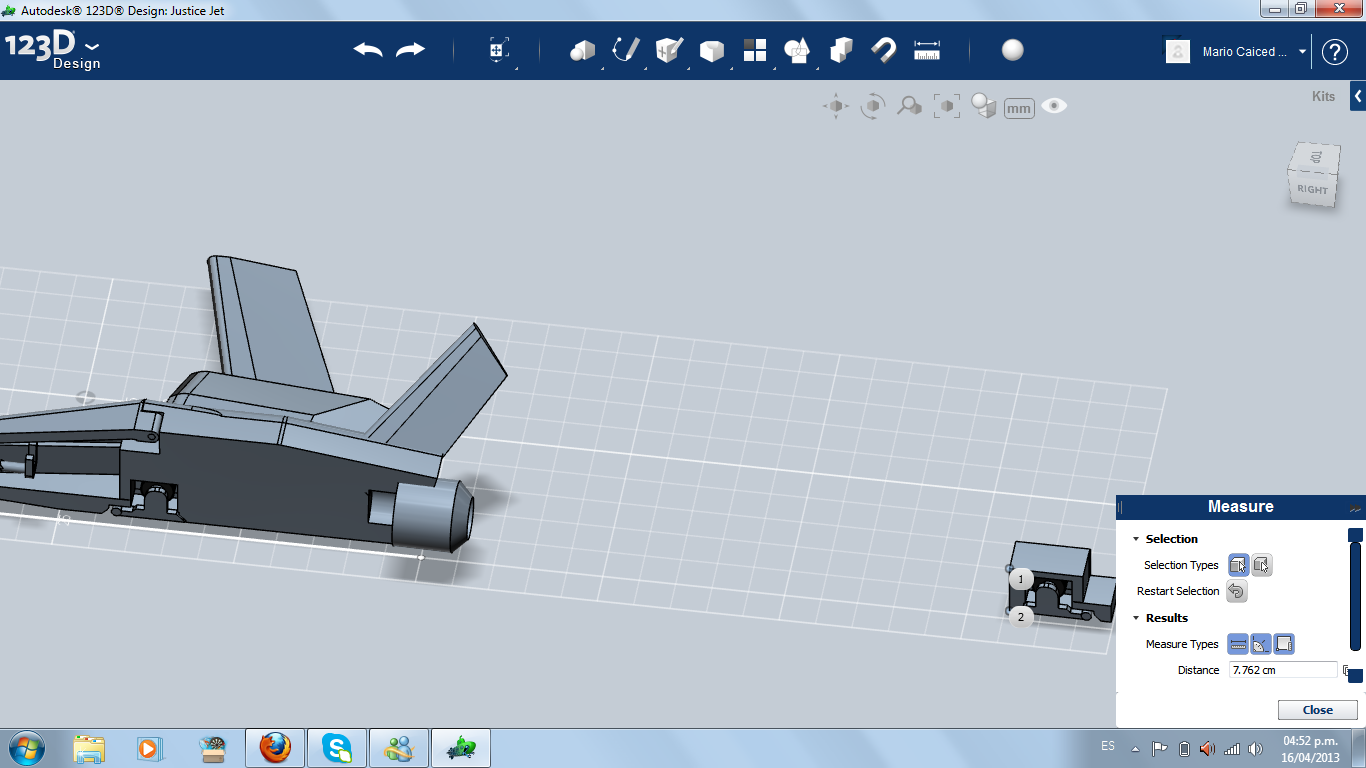Open the 123D Design application menu
The image size is (1366, 768).
pyautogui.click(x=52, y=50)
